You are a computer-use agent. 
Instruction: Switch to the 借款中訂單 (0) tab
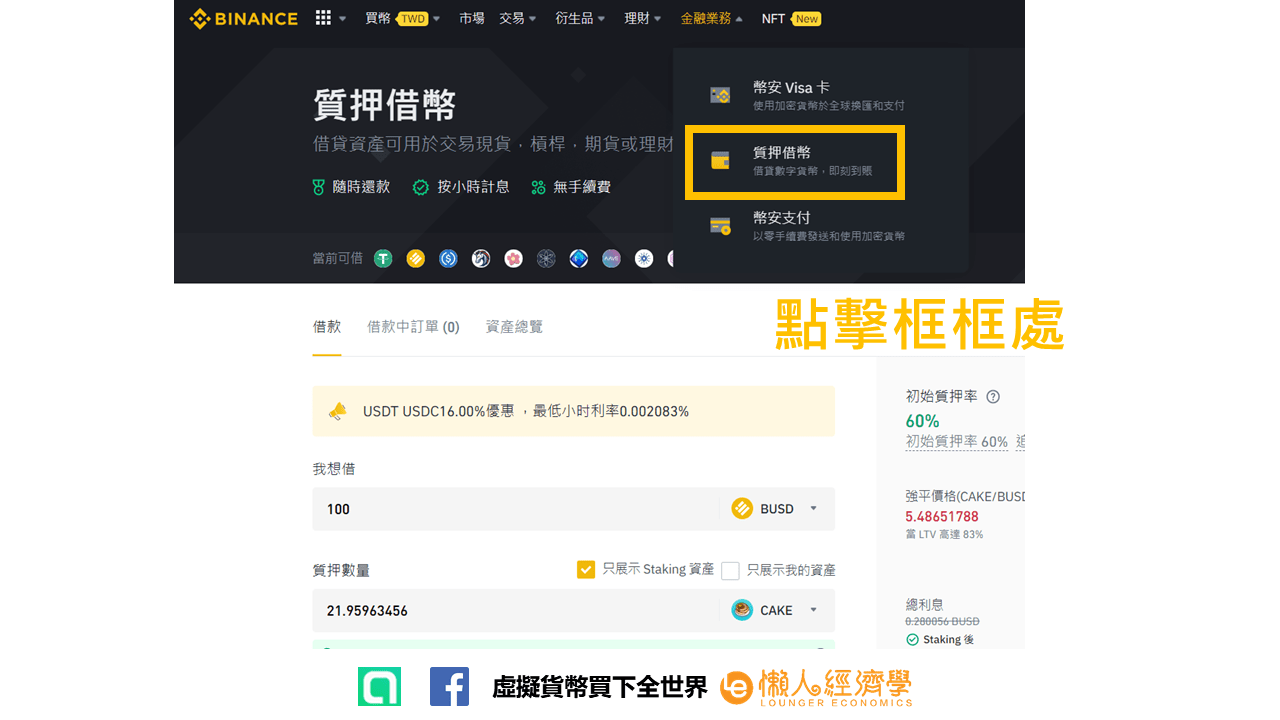coord(413,327)
